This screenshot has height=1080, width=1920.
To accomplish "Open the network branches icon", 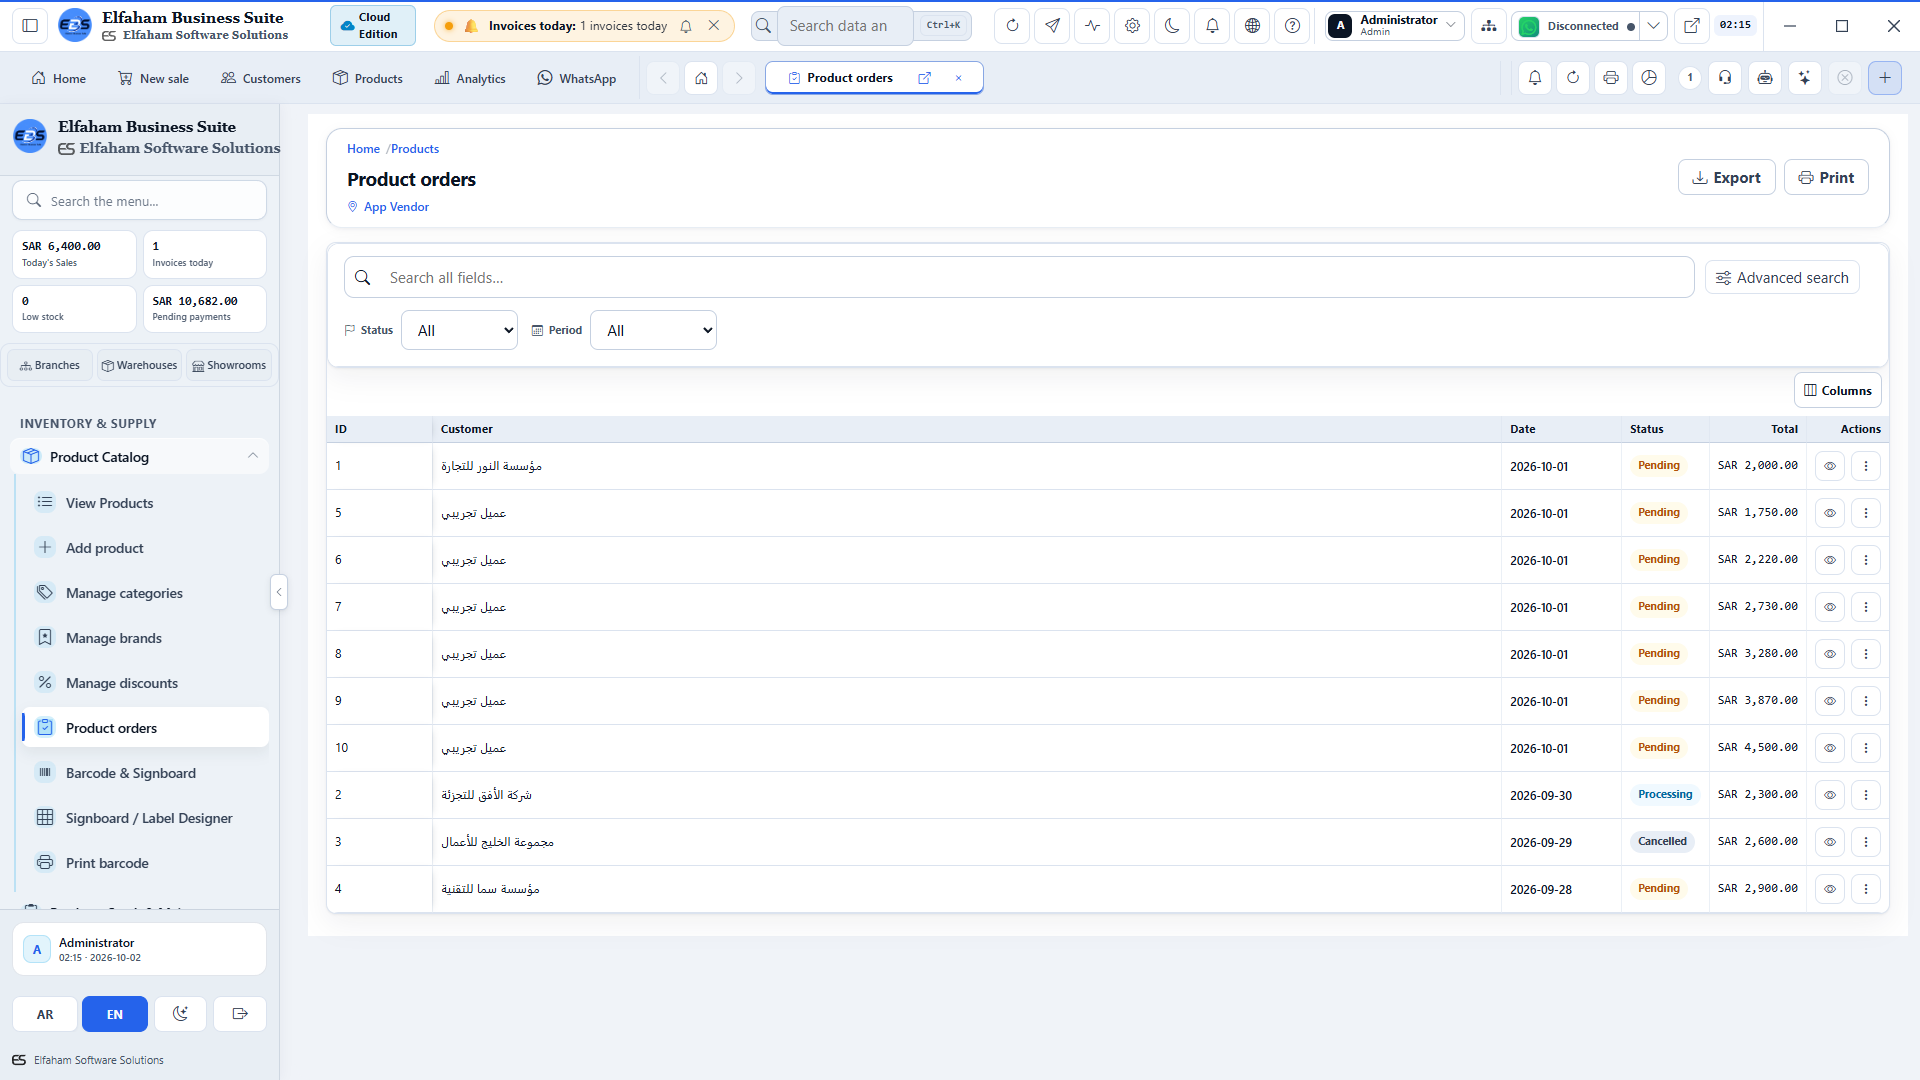I will point(1489,26).
